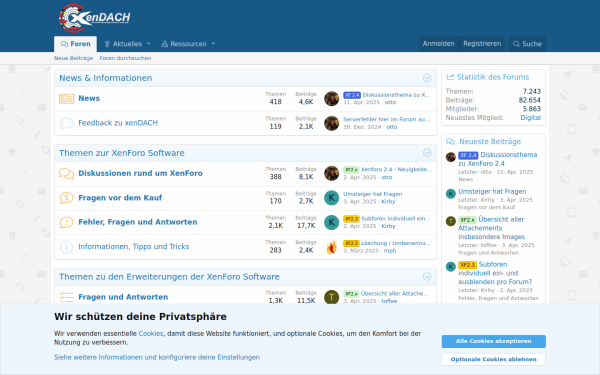Click Kirby's avatar in Fehler, Fragen row
600x375 pixels.
[x=331, y=222]
